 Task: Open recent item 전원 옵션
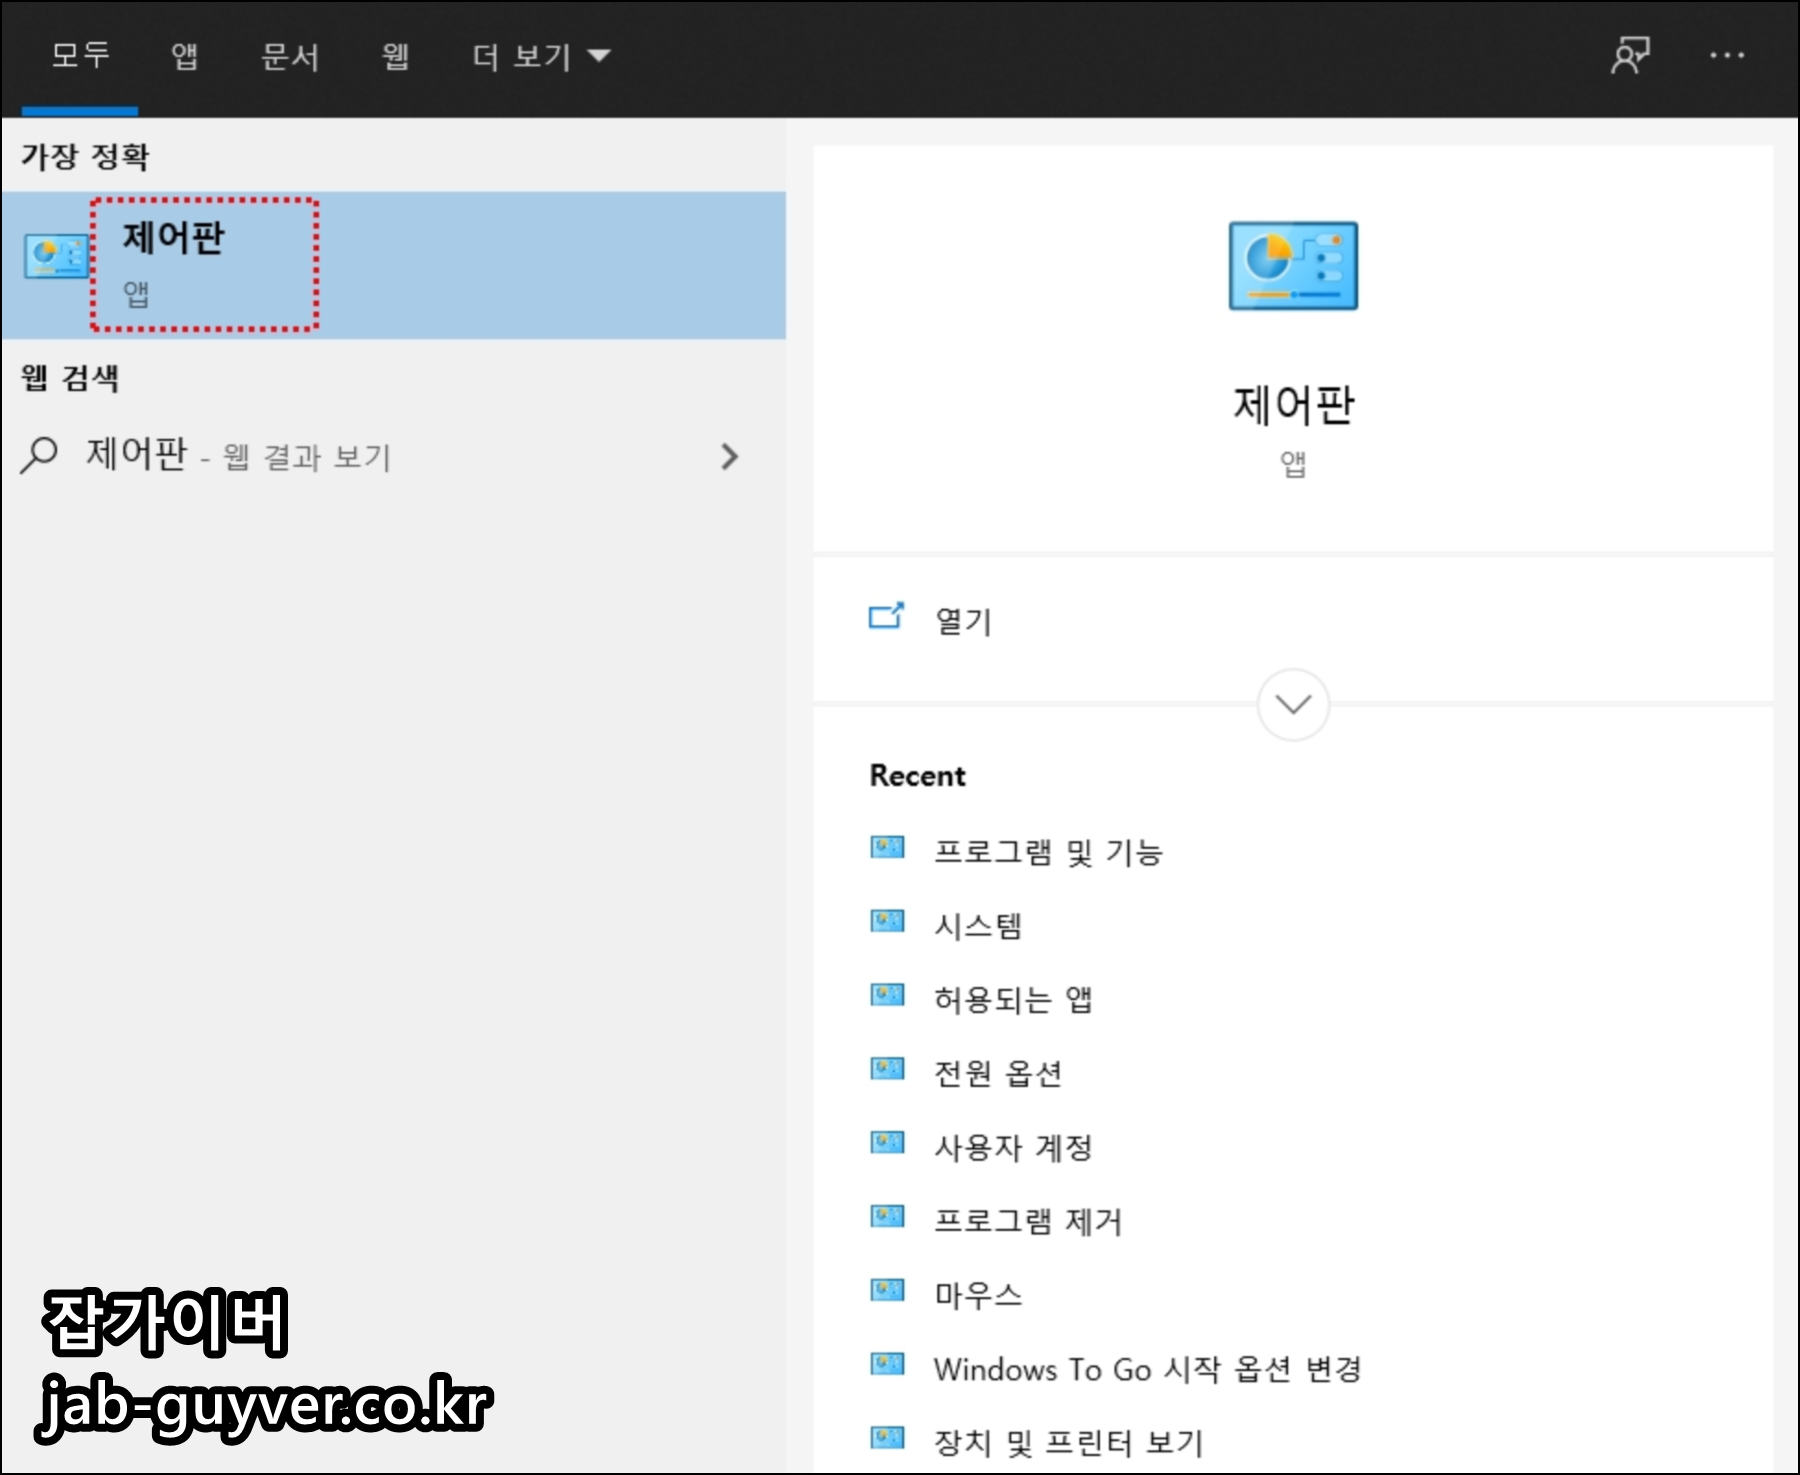[997, 1074]
